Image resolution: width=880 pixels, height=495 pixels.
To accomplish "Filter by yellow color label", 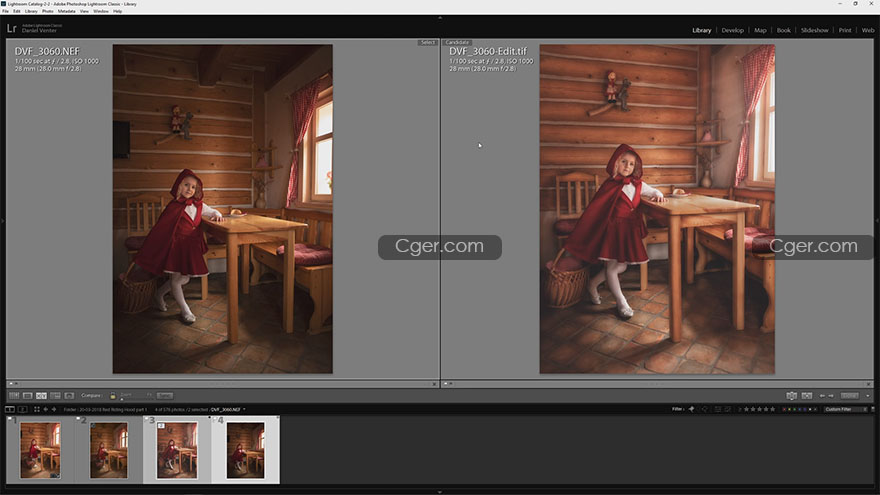I will (789, 409).
